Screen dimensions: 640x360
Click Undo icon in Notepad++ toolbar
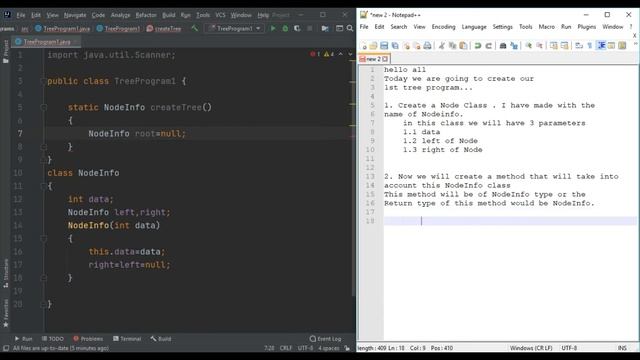[x=478, y=46]
